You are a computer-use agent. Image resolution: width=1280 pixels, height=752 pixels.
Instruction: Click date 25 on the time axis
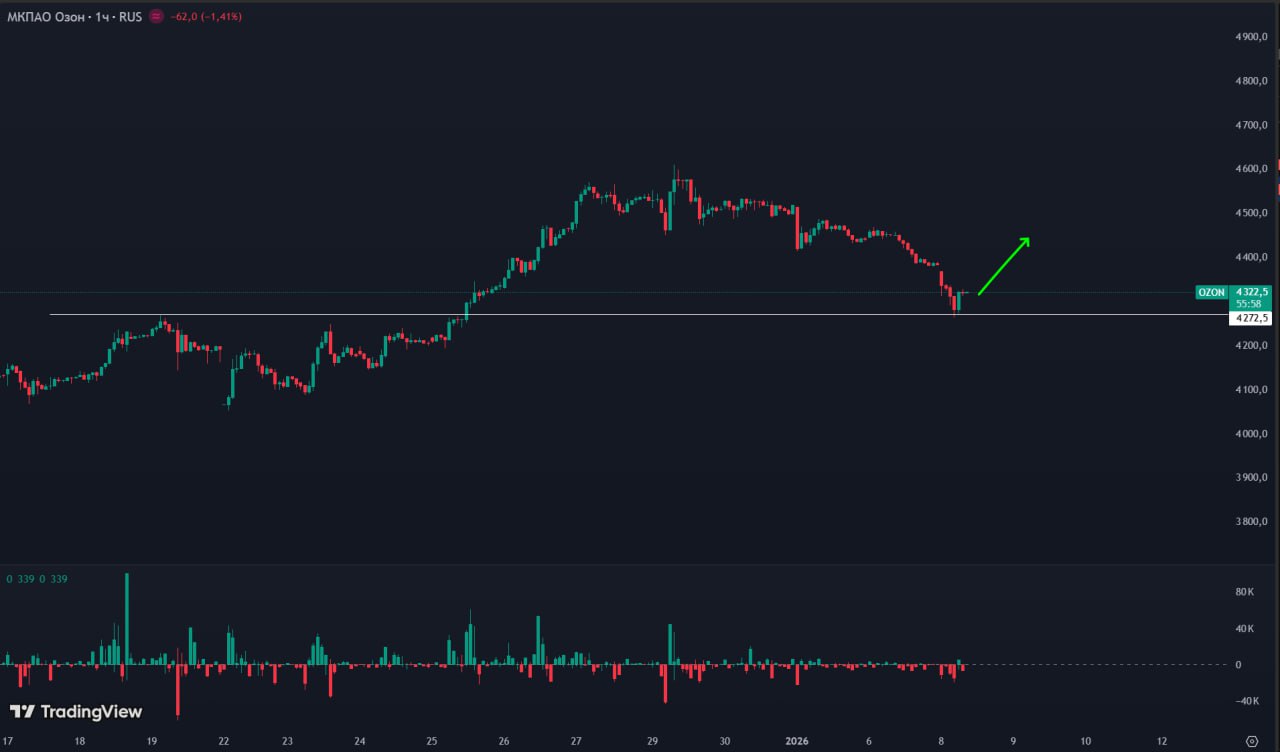point(431,741)
